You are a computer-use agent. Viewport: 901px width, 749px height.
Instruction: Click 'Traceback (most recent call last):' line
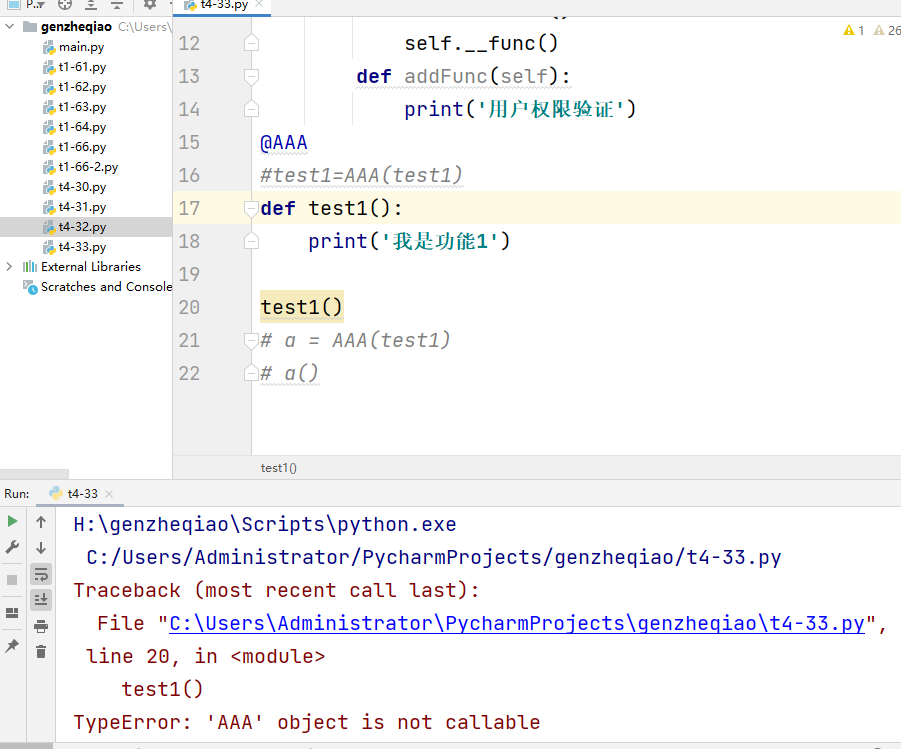tap(276, 590)
